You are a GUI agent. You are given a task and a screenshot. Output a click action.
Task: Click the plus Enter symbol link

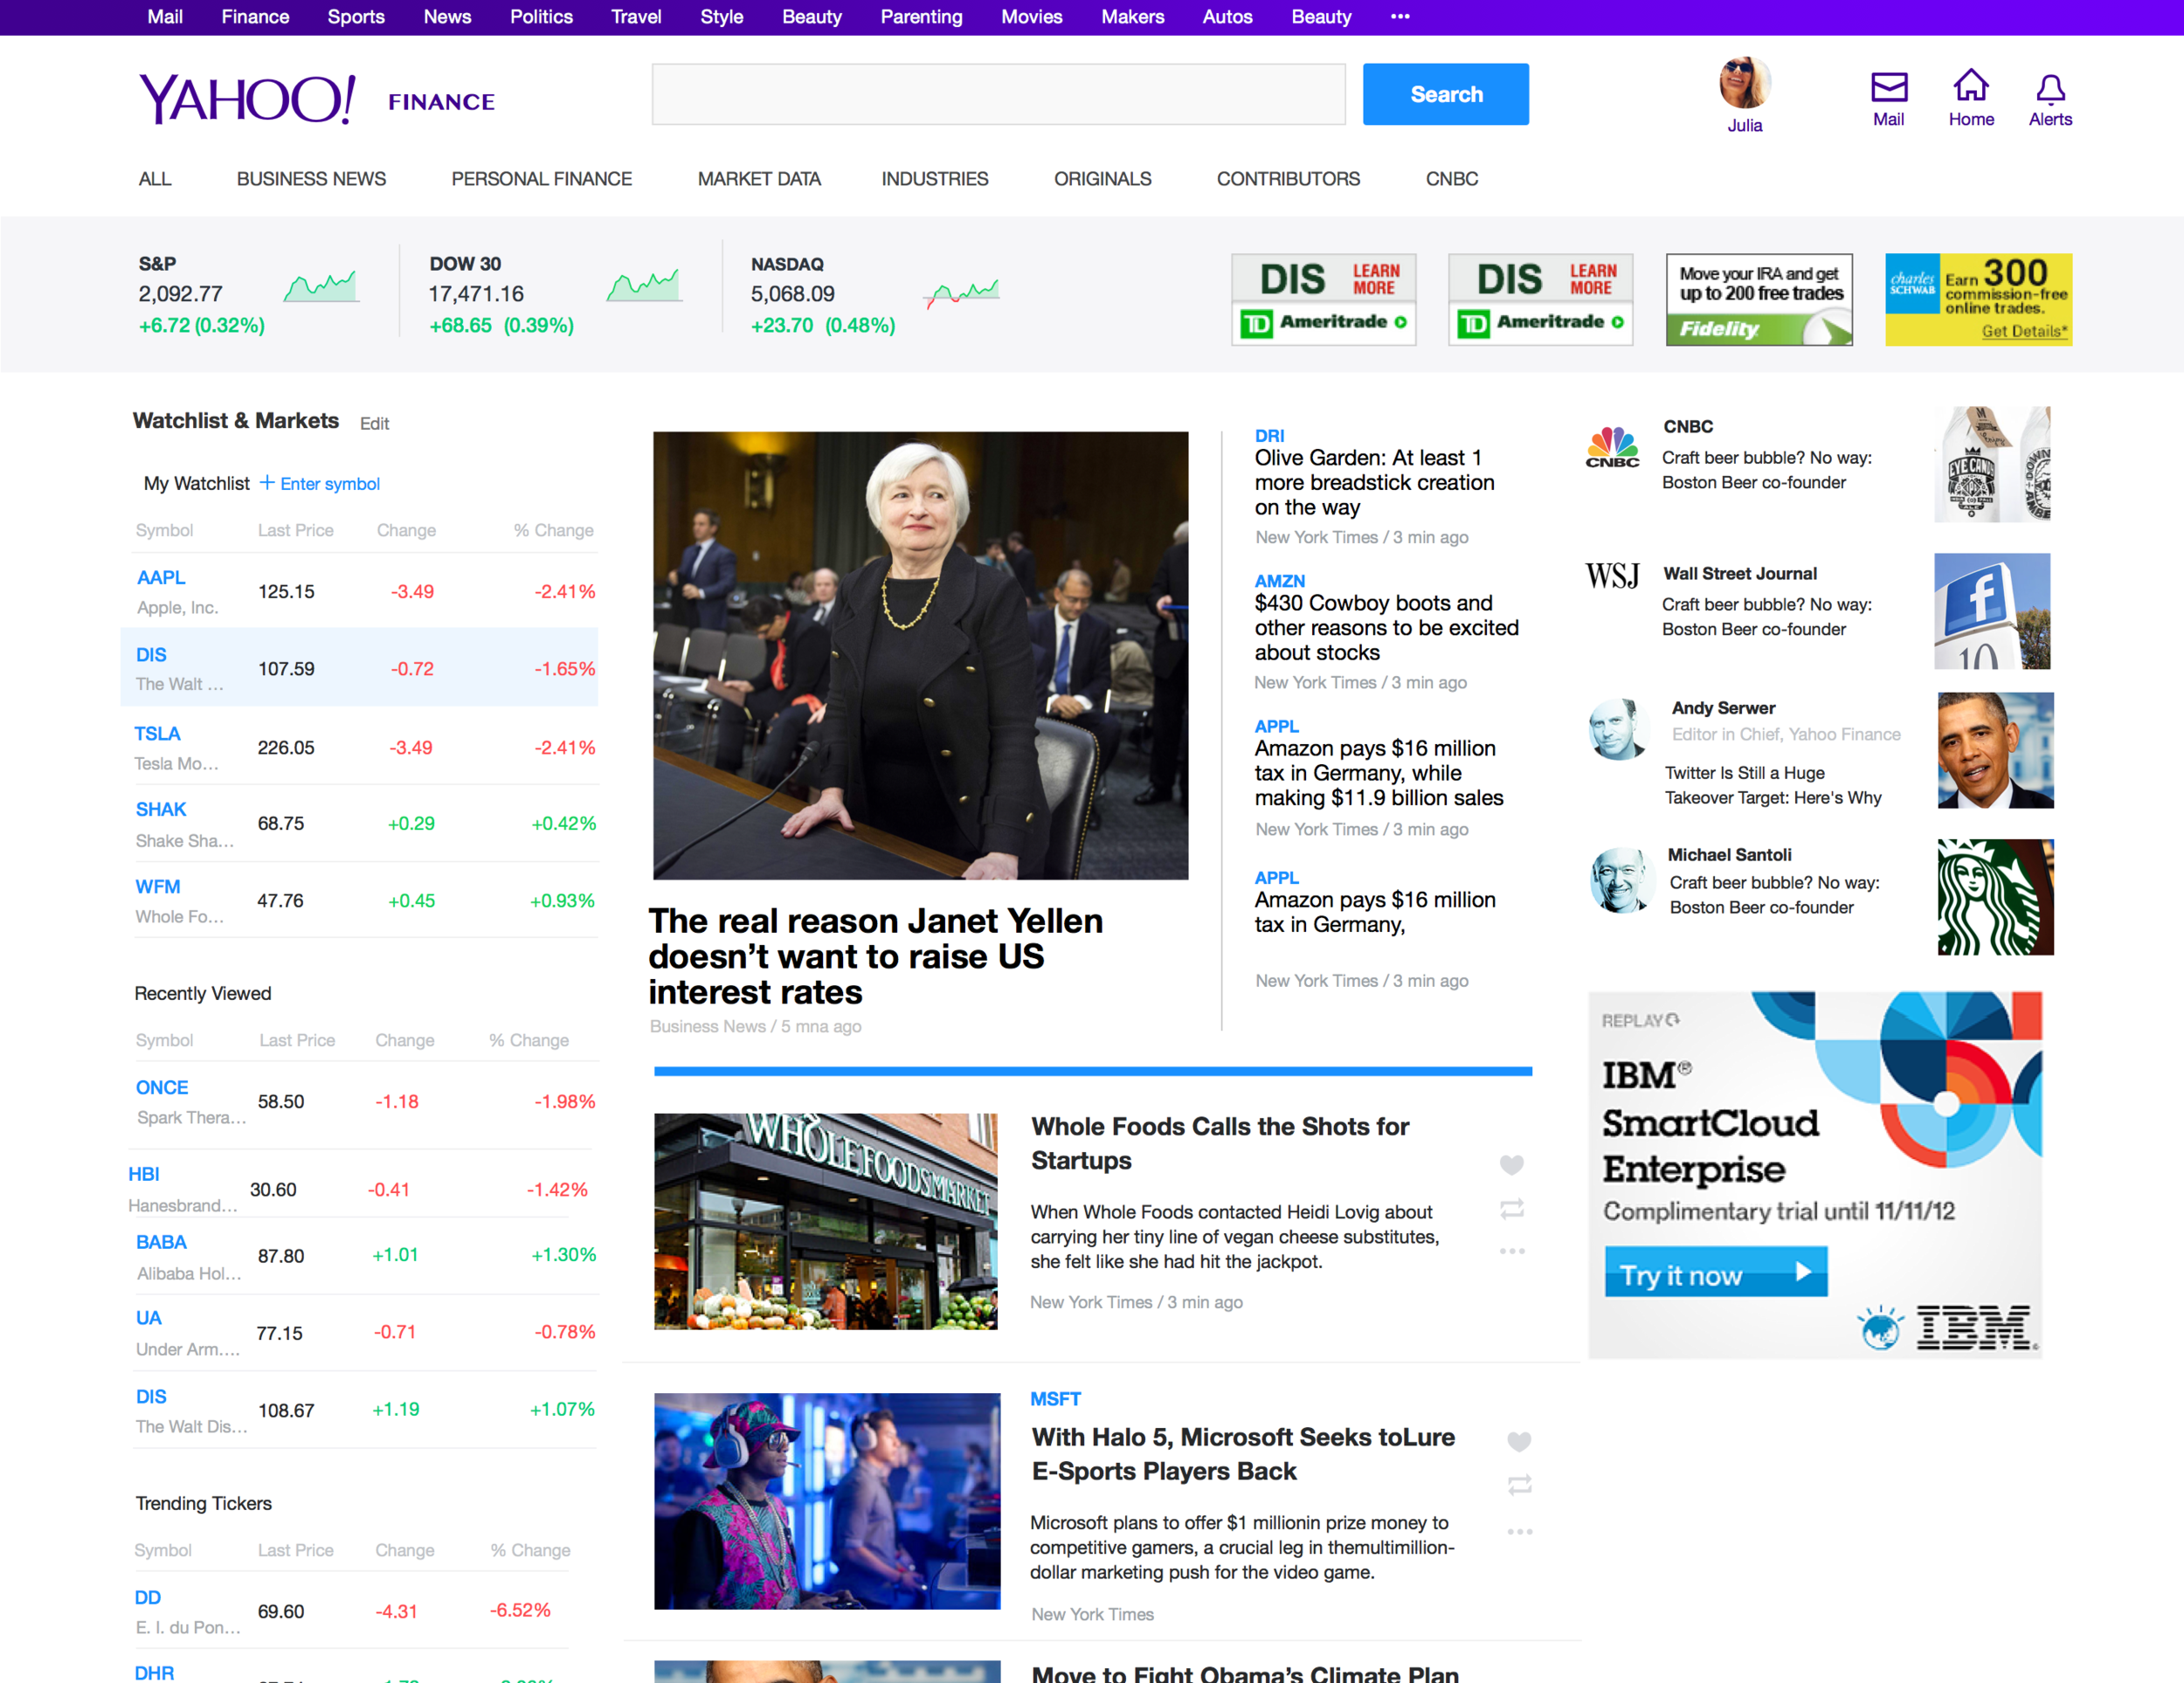(x=320, y=484)
